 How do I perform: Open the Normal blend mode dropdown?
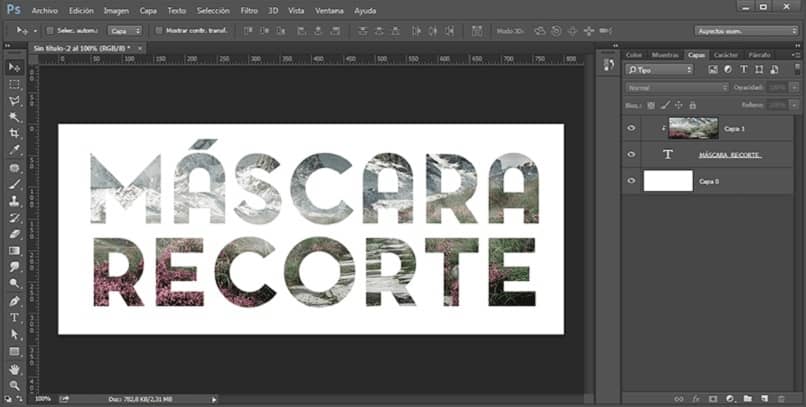[676, 87]
